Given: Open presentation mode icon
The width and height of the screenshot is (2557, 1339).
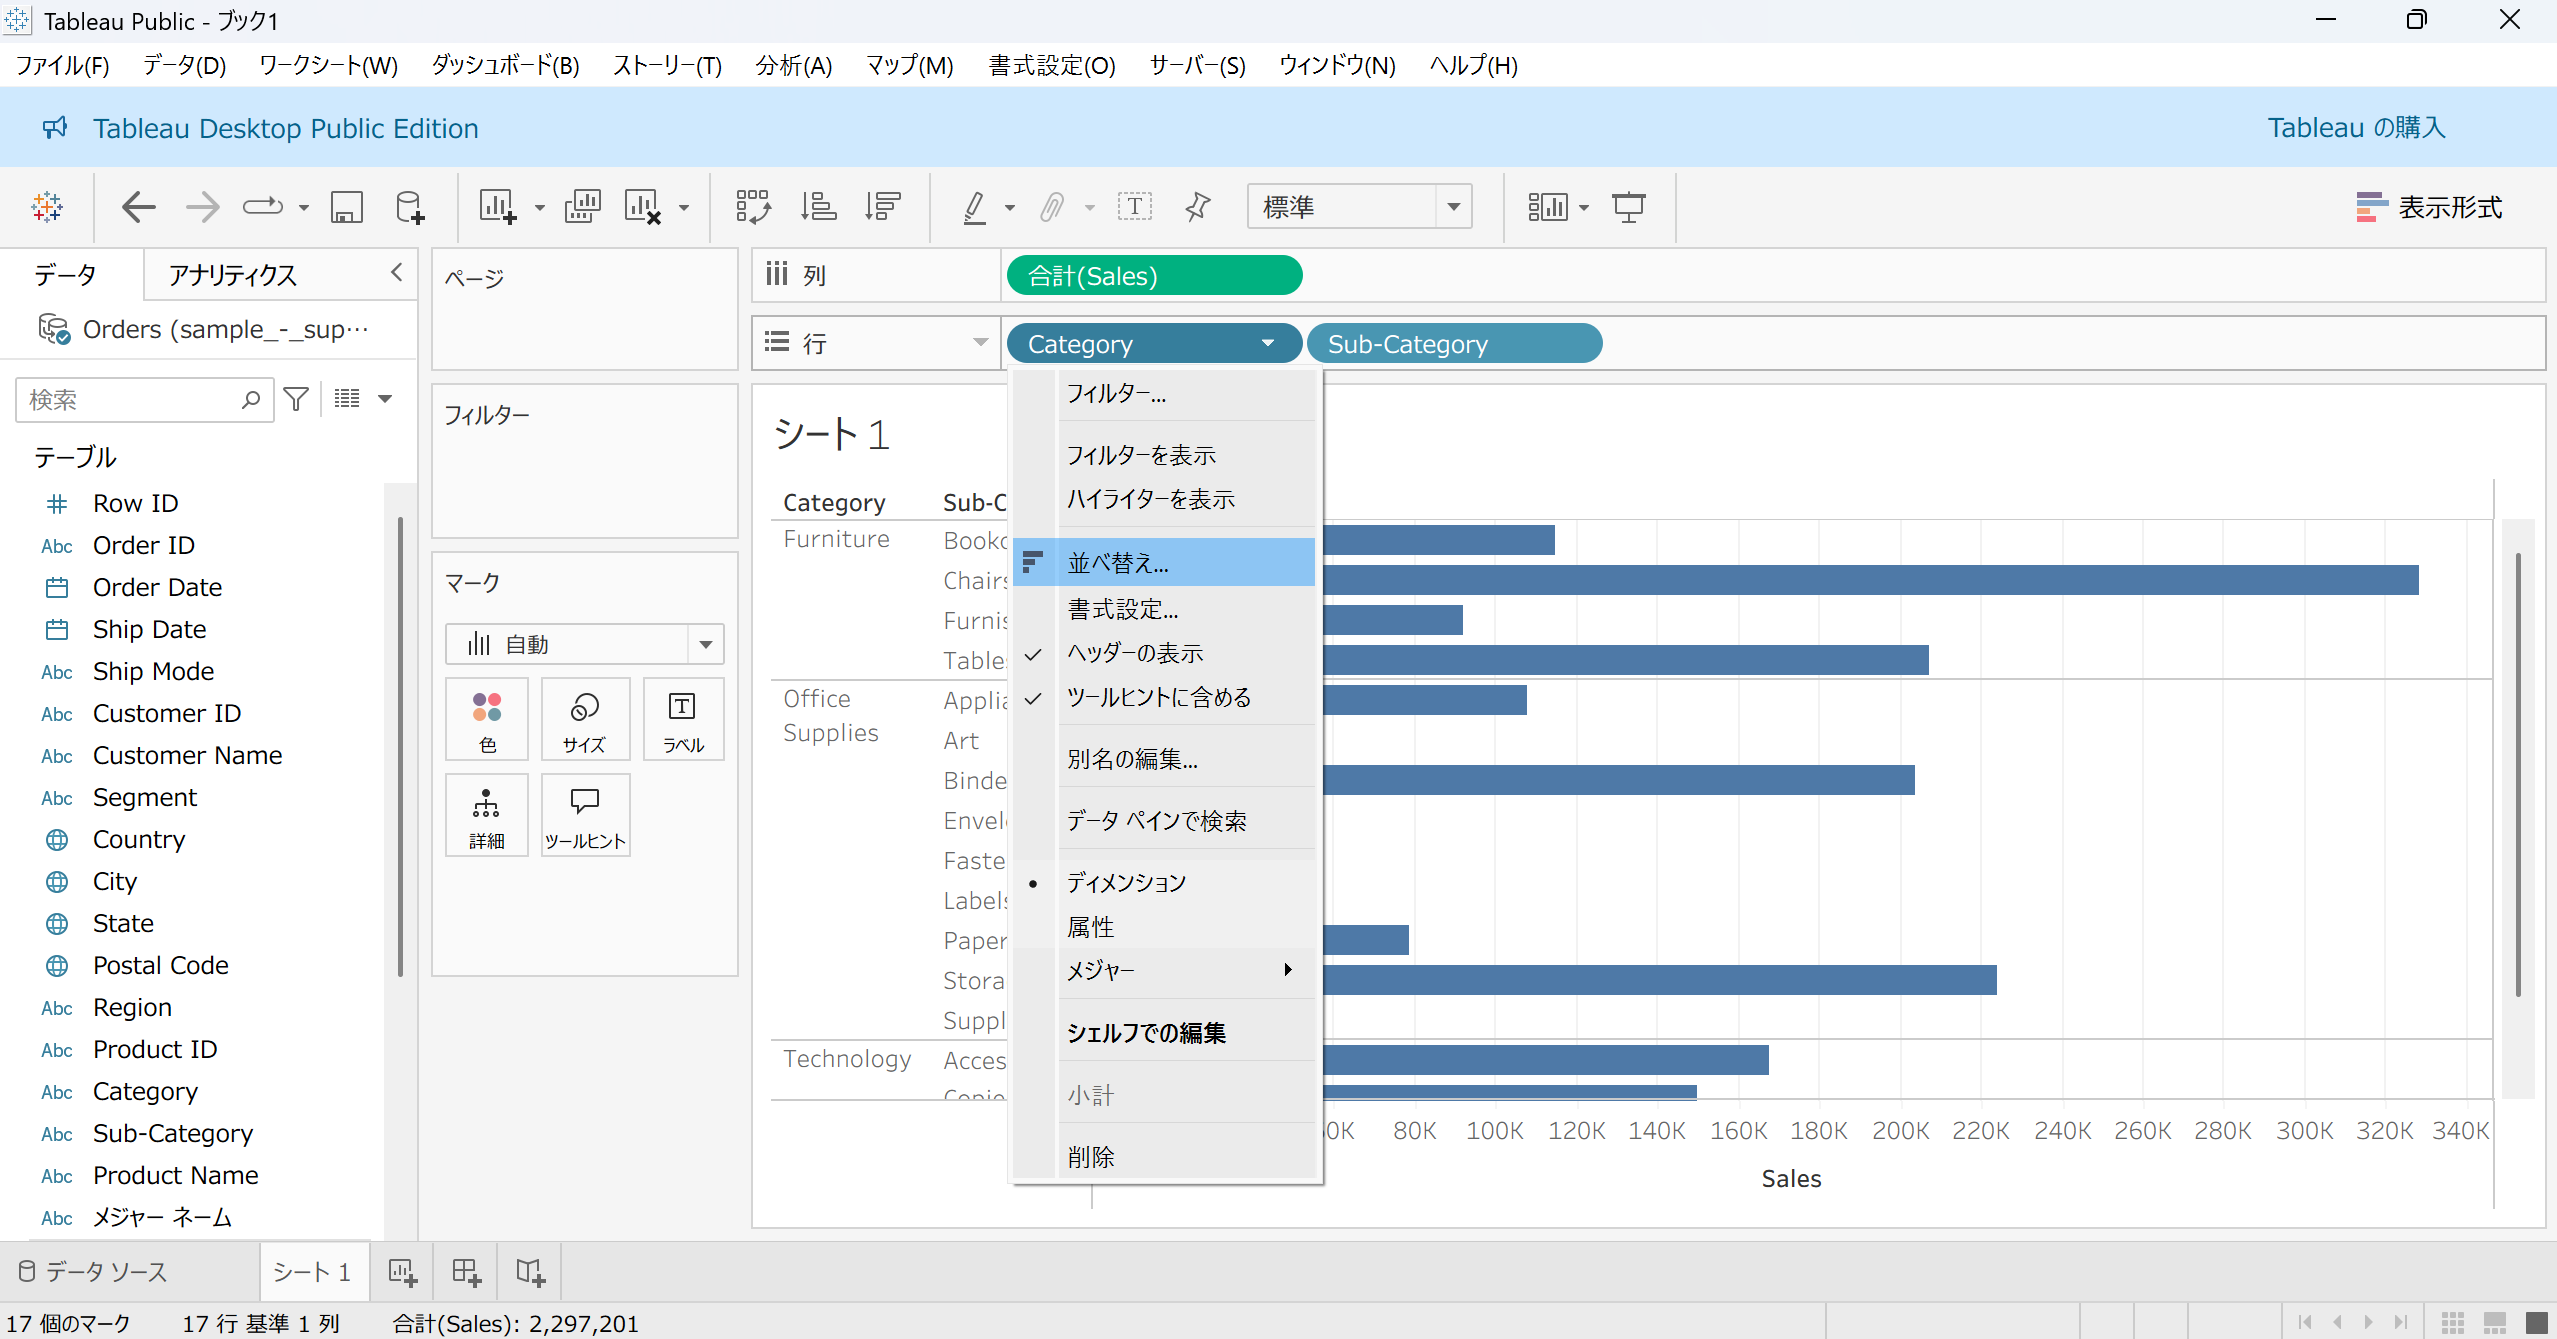Looking at the screenshot, I should click(x=1628, y=207).
